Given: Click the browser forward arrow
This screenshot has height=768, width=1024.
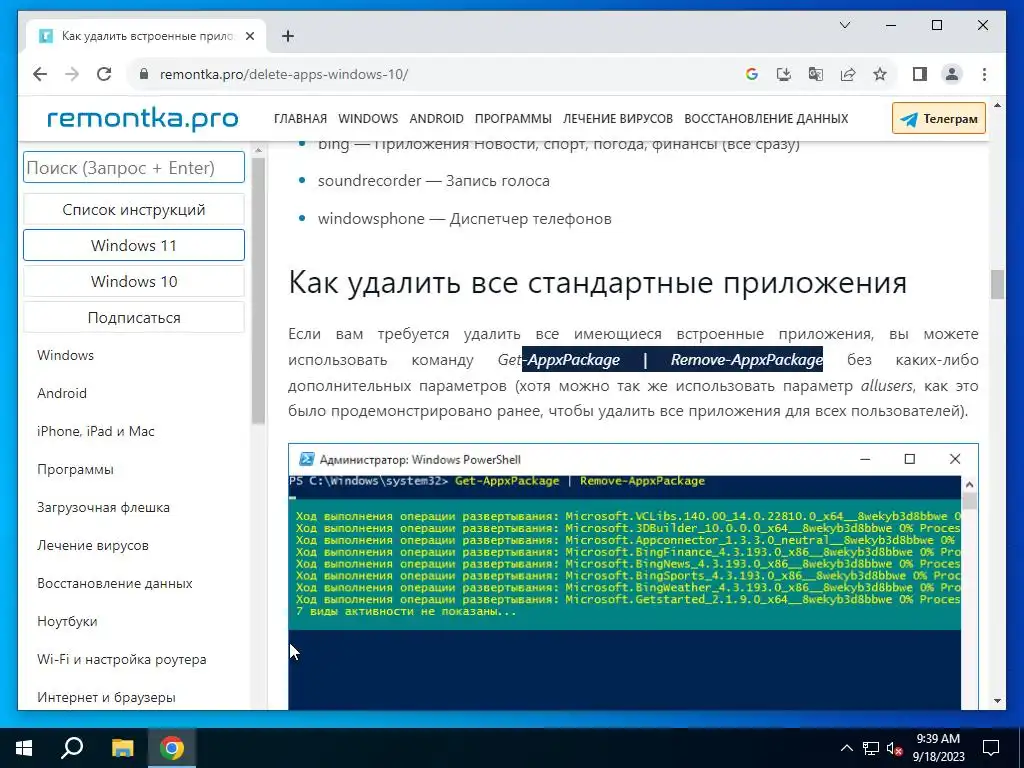Looking at the screenshot, I should click(72, 74).
